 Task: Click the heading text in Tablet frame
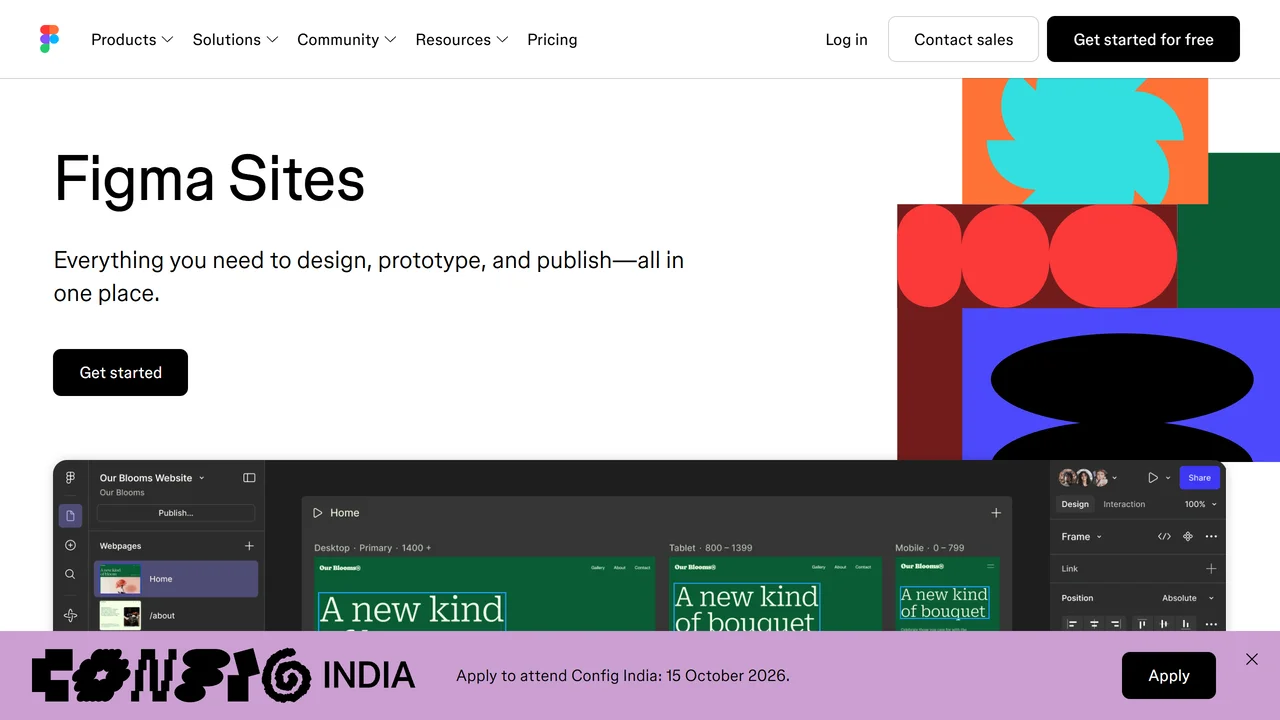pos(747,607)
